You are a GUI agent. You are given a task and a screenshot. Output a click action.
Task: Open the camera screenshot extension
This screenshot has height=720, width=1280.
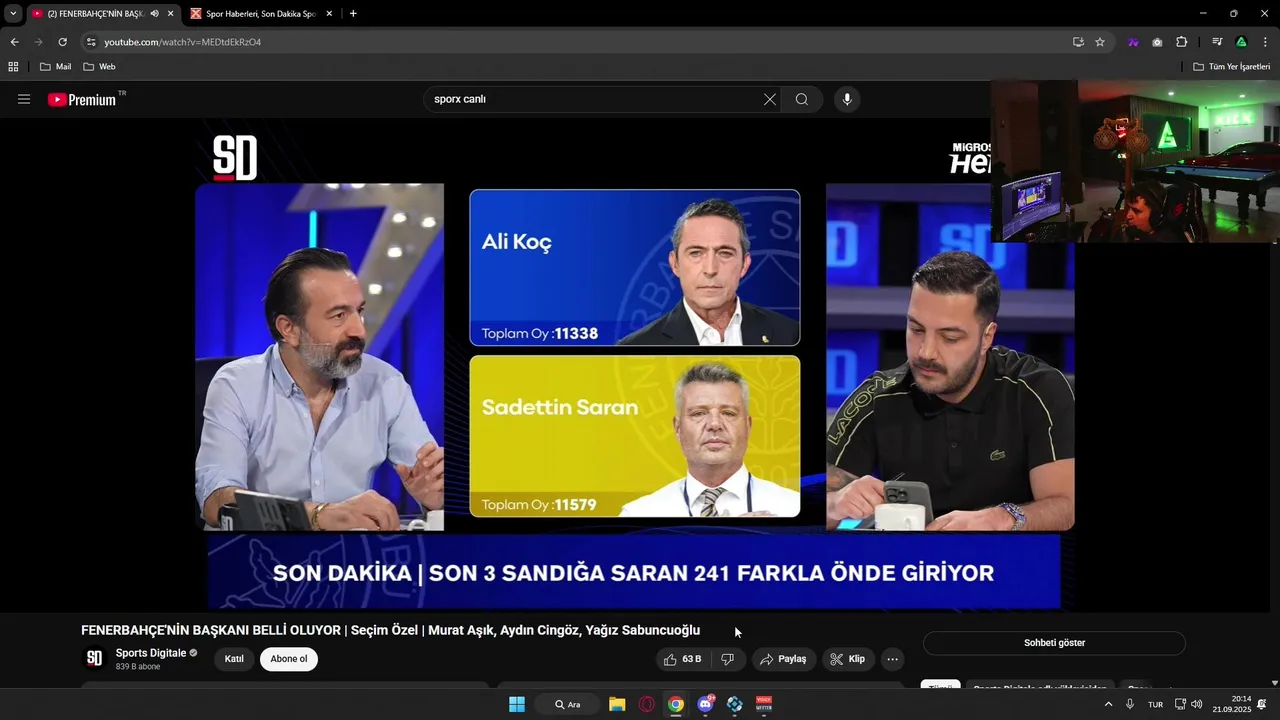tap(1157, 42)
